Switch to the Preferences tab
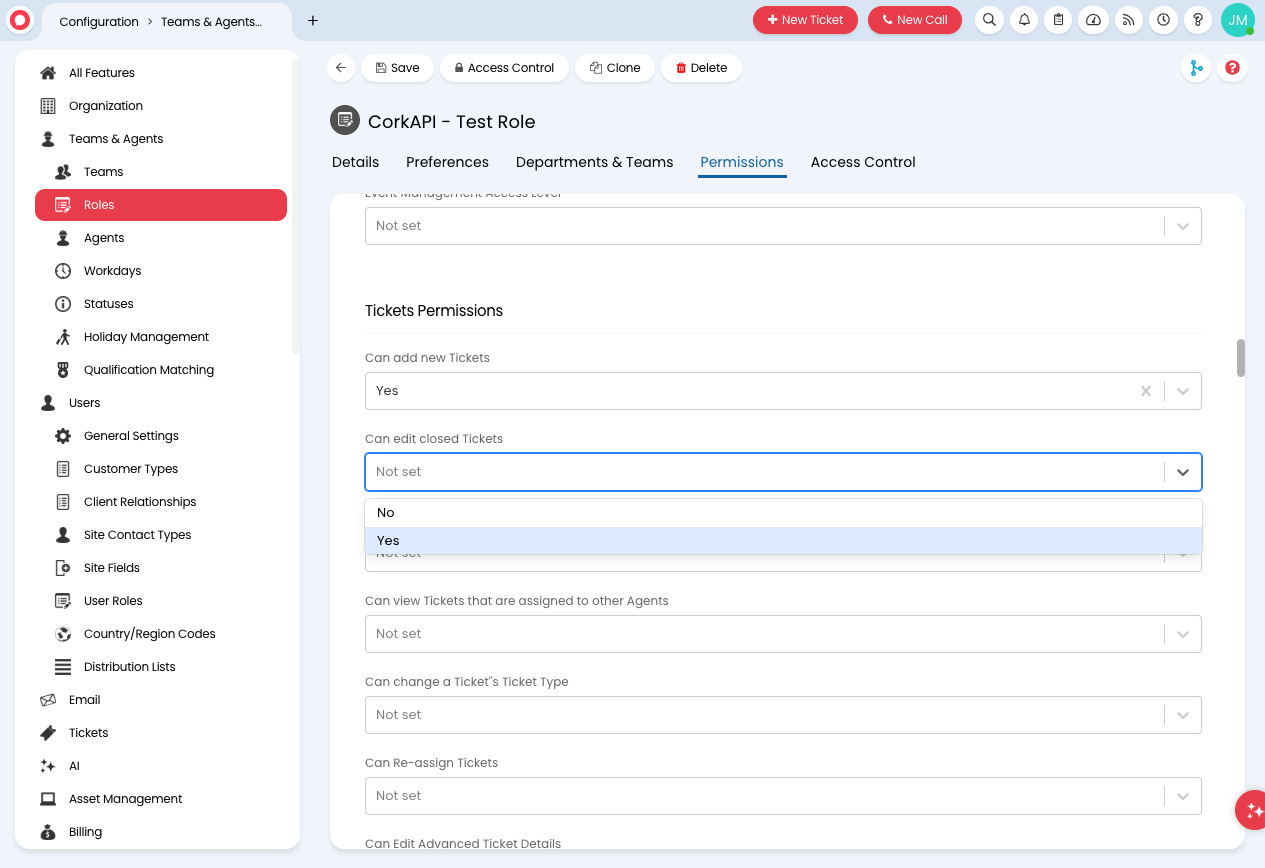Image resolution: width=1265 pixels, height=868 pixels. point(447,162)
